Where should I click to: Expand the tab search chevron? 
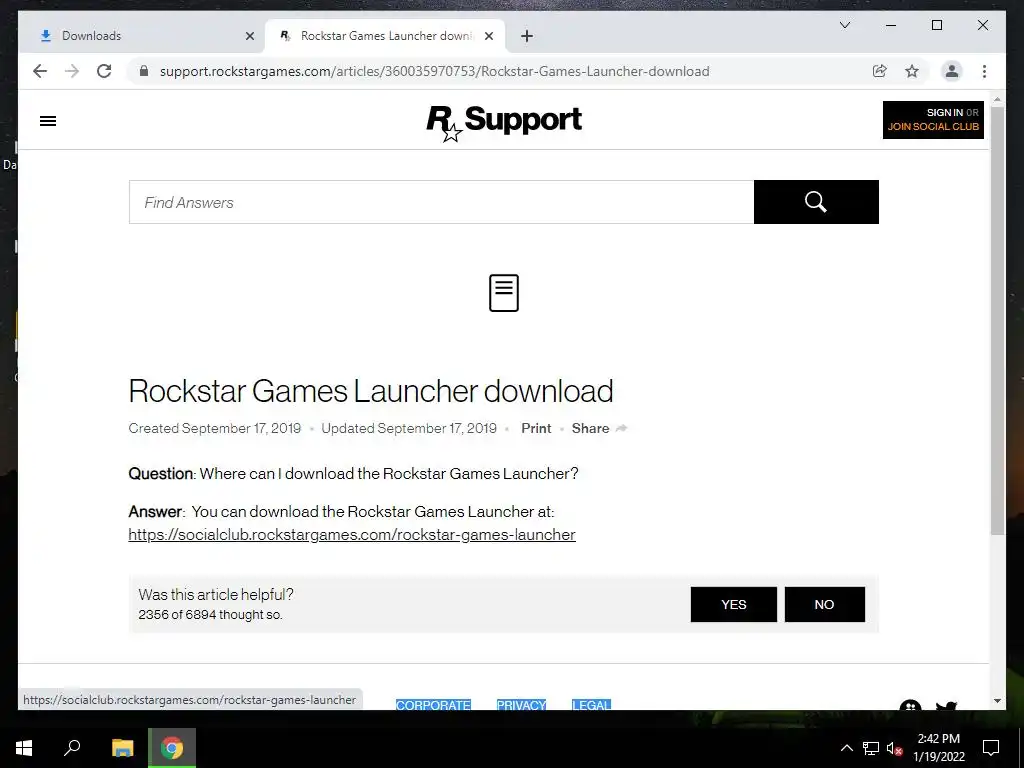point(844,25)
